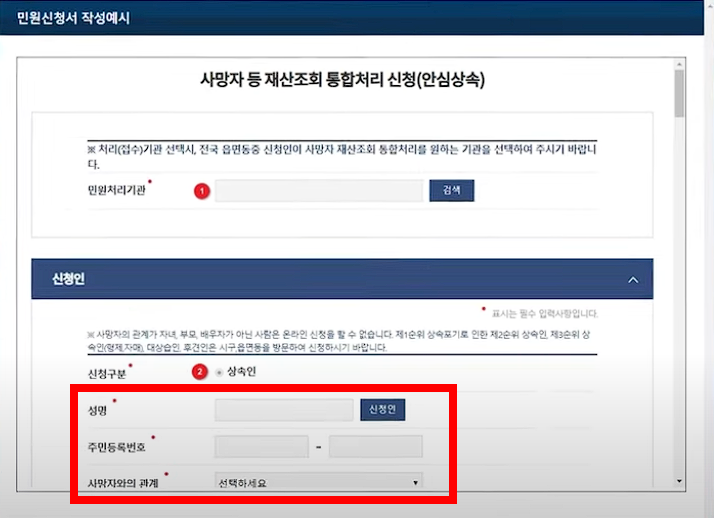Screen dimensions: 714x518
Task: Click the scrollbar down arrow
Action: click(679, 481)
